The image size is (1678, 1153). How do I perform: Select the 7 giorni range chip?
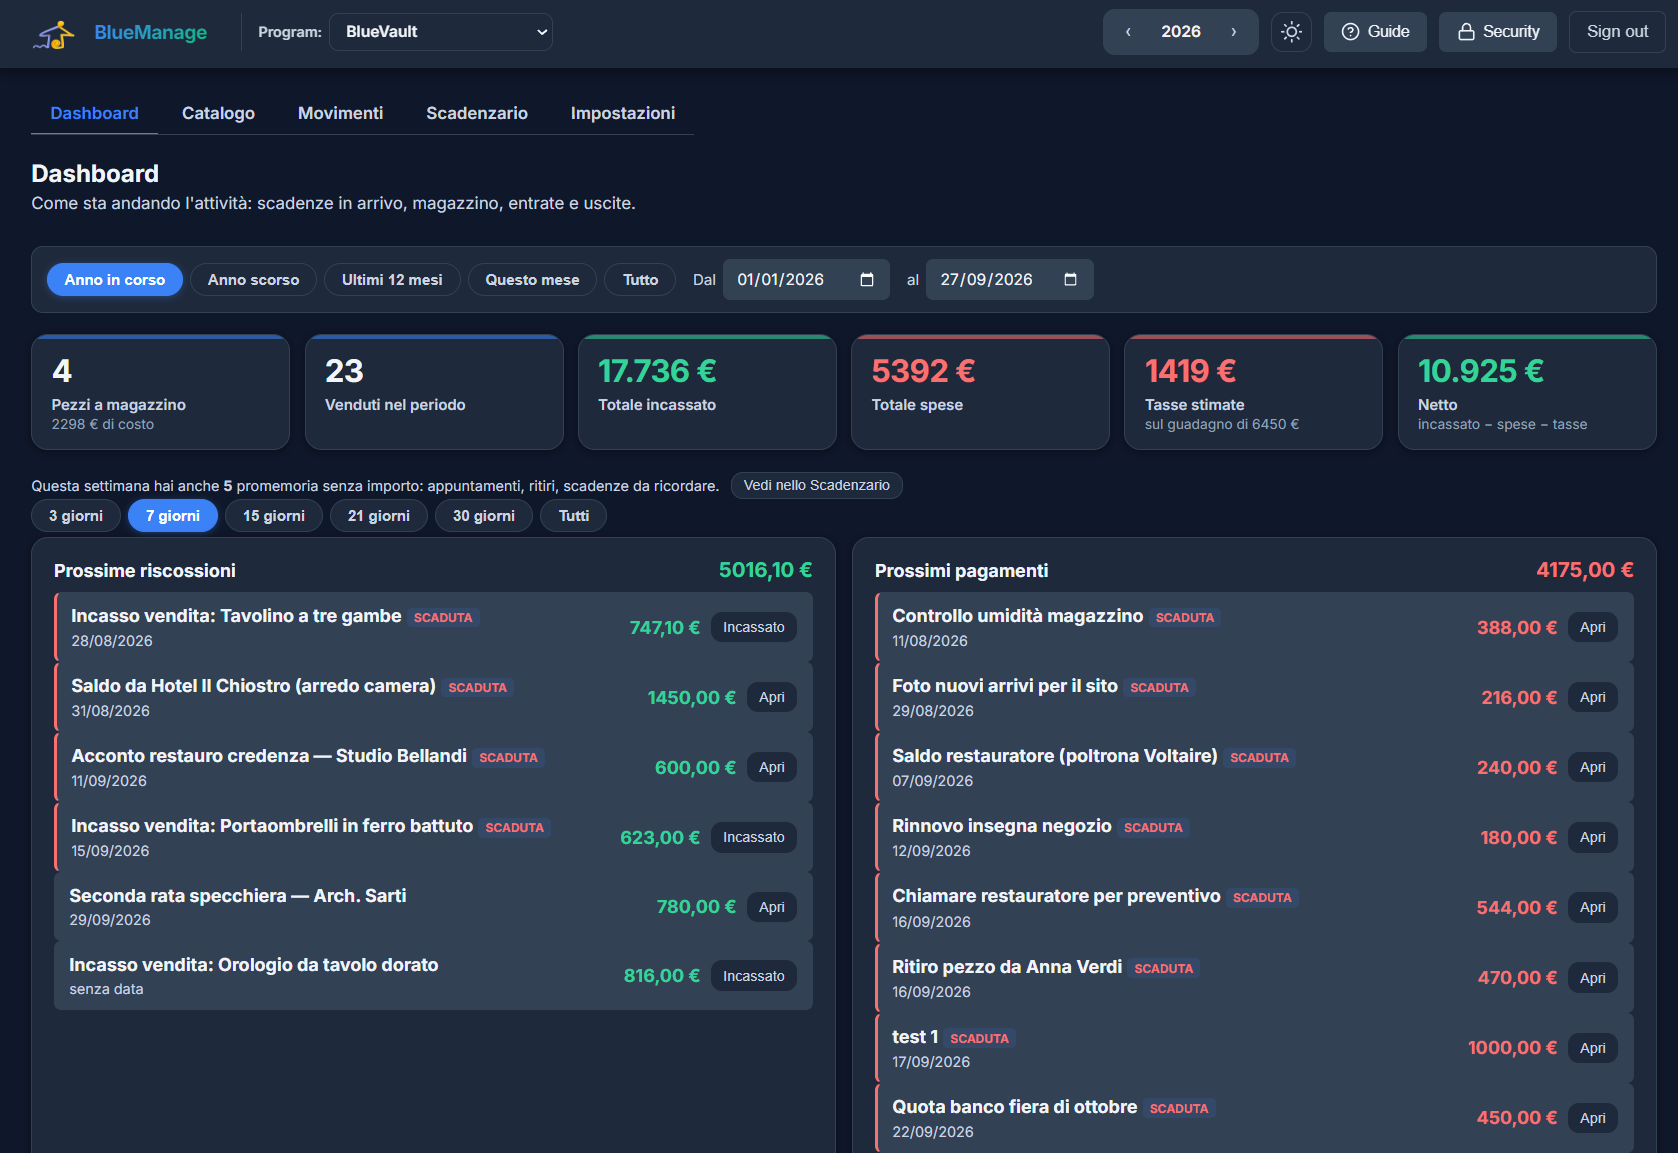click(x=173, y=516)
